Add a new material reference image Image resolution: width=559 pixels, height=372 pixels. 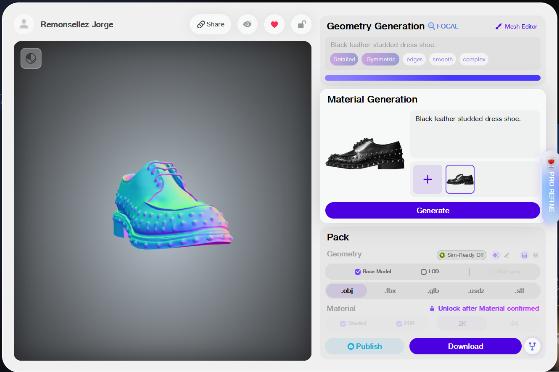pos(427,179)
